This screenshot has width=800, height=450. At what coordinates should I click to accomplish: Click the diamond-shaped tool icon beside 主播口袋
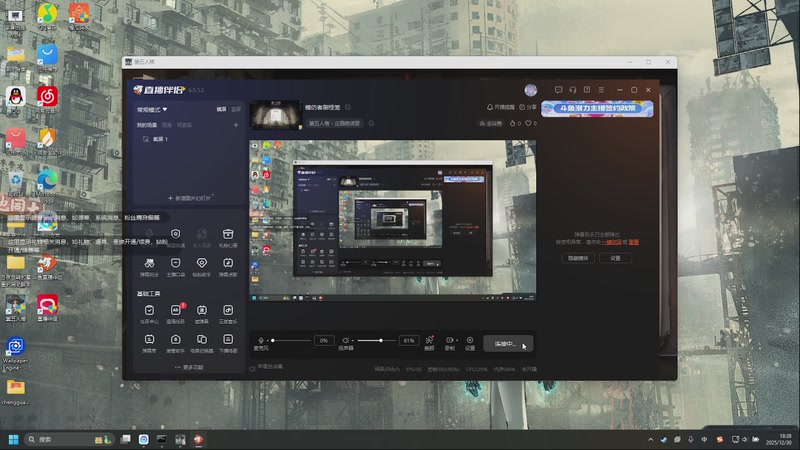(x=202, y=263)
